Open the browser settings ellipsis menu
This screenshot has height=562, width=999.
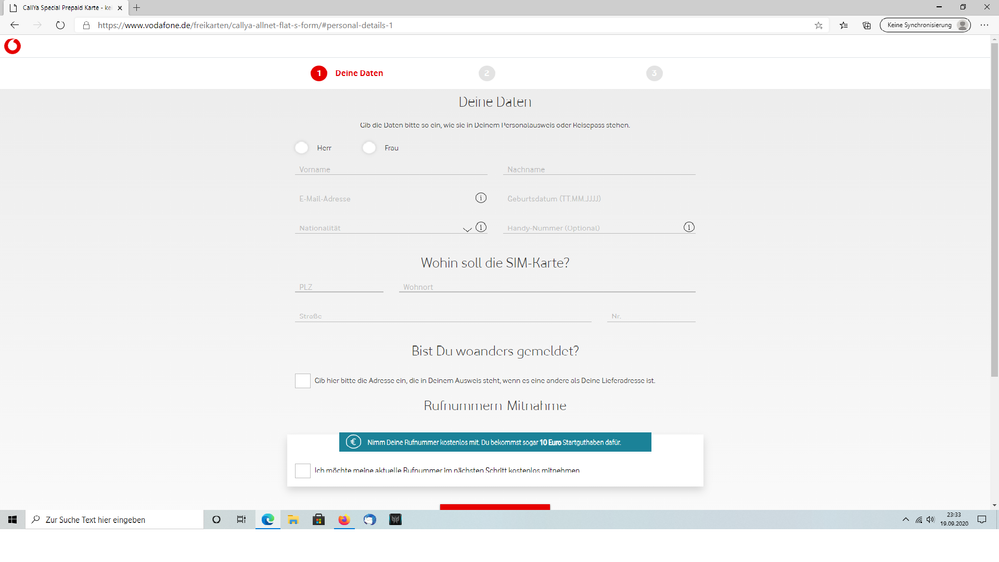coord(984,25)
